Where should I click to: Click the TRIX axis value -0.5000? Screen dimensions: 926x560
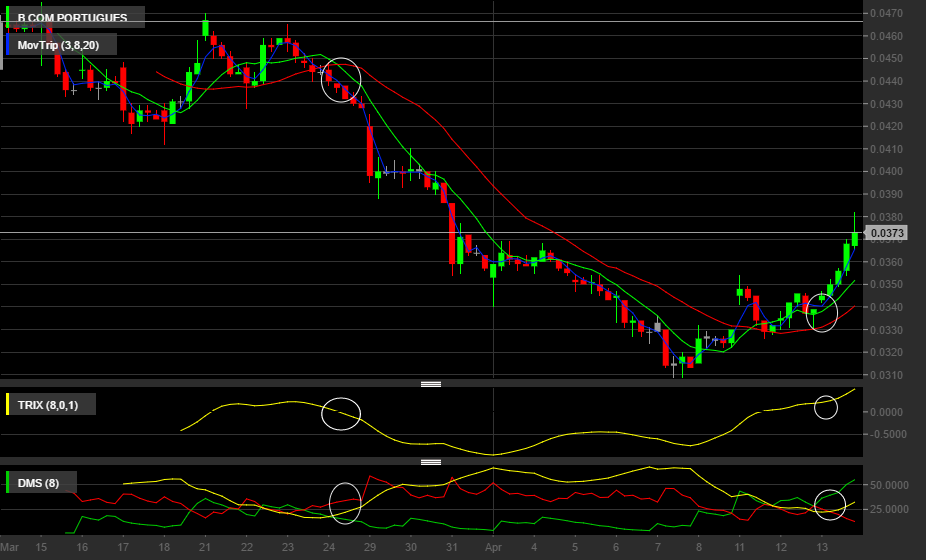pyautogui.click(x=886, y=434)
